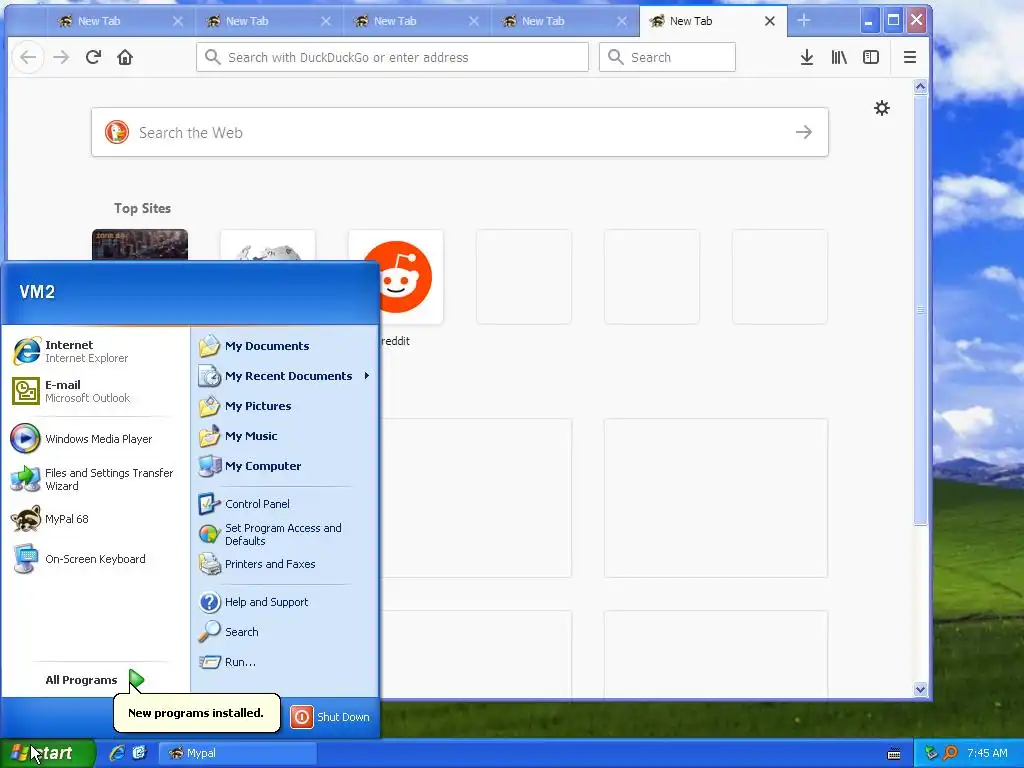Expand My Recent Documents submenu
The width and height of the screenshot is (1024, 768).
click(285, 376)
